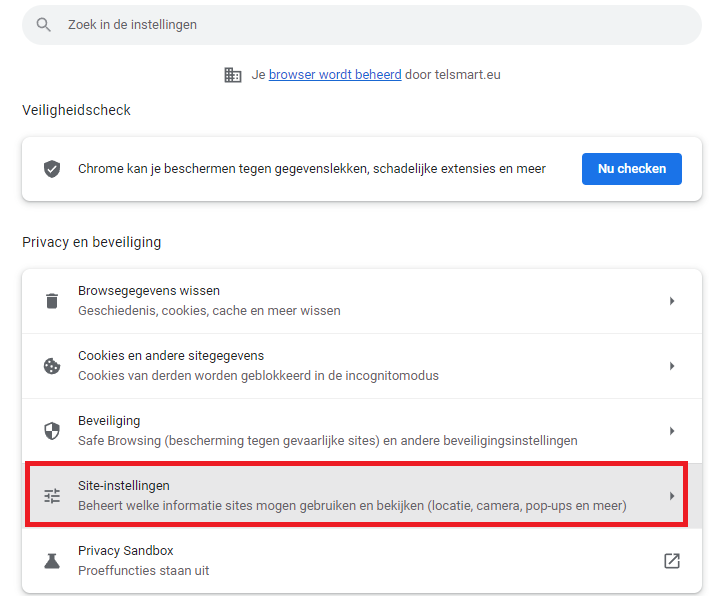
Task: Expand Browsegegevens wissen with its arrow
Action: click(672, 301)
